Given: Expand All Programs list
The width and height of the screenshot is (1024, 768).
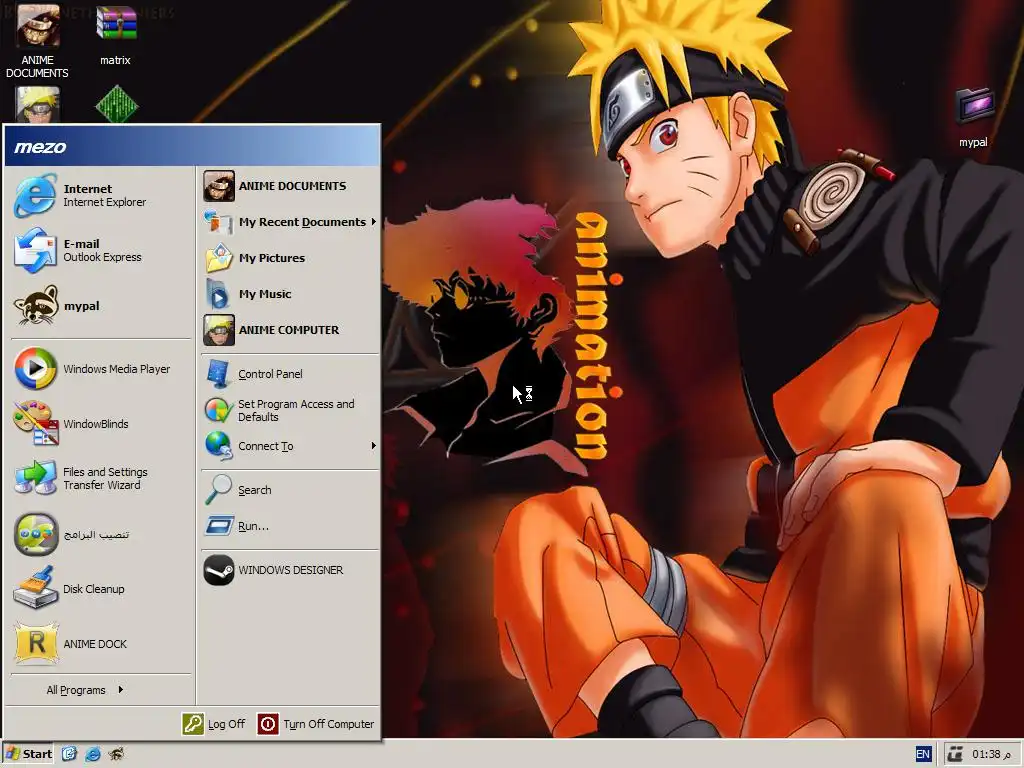Looking at the screenshot, I should 85,690.
